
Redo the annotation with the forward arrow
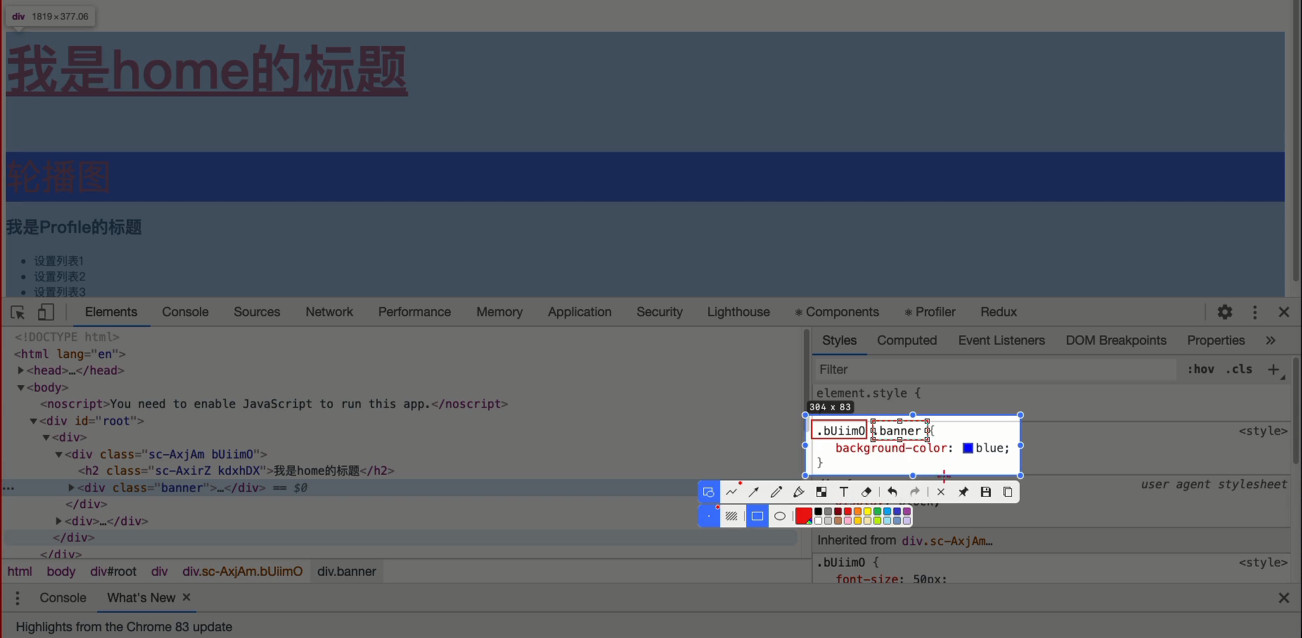[x=914, y=492]
